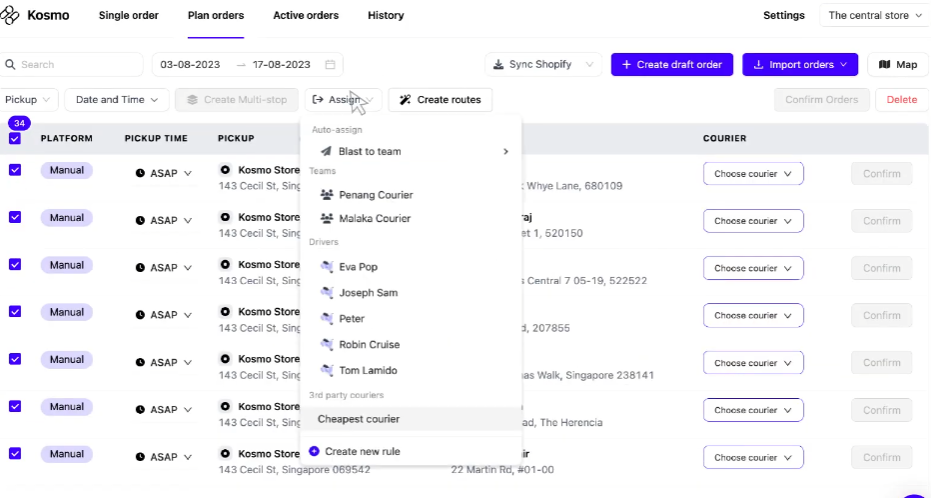
Task: Open The central store dropdown
Action: (875, 15)
